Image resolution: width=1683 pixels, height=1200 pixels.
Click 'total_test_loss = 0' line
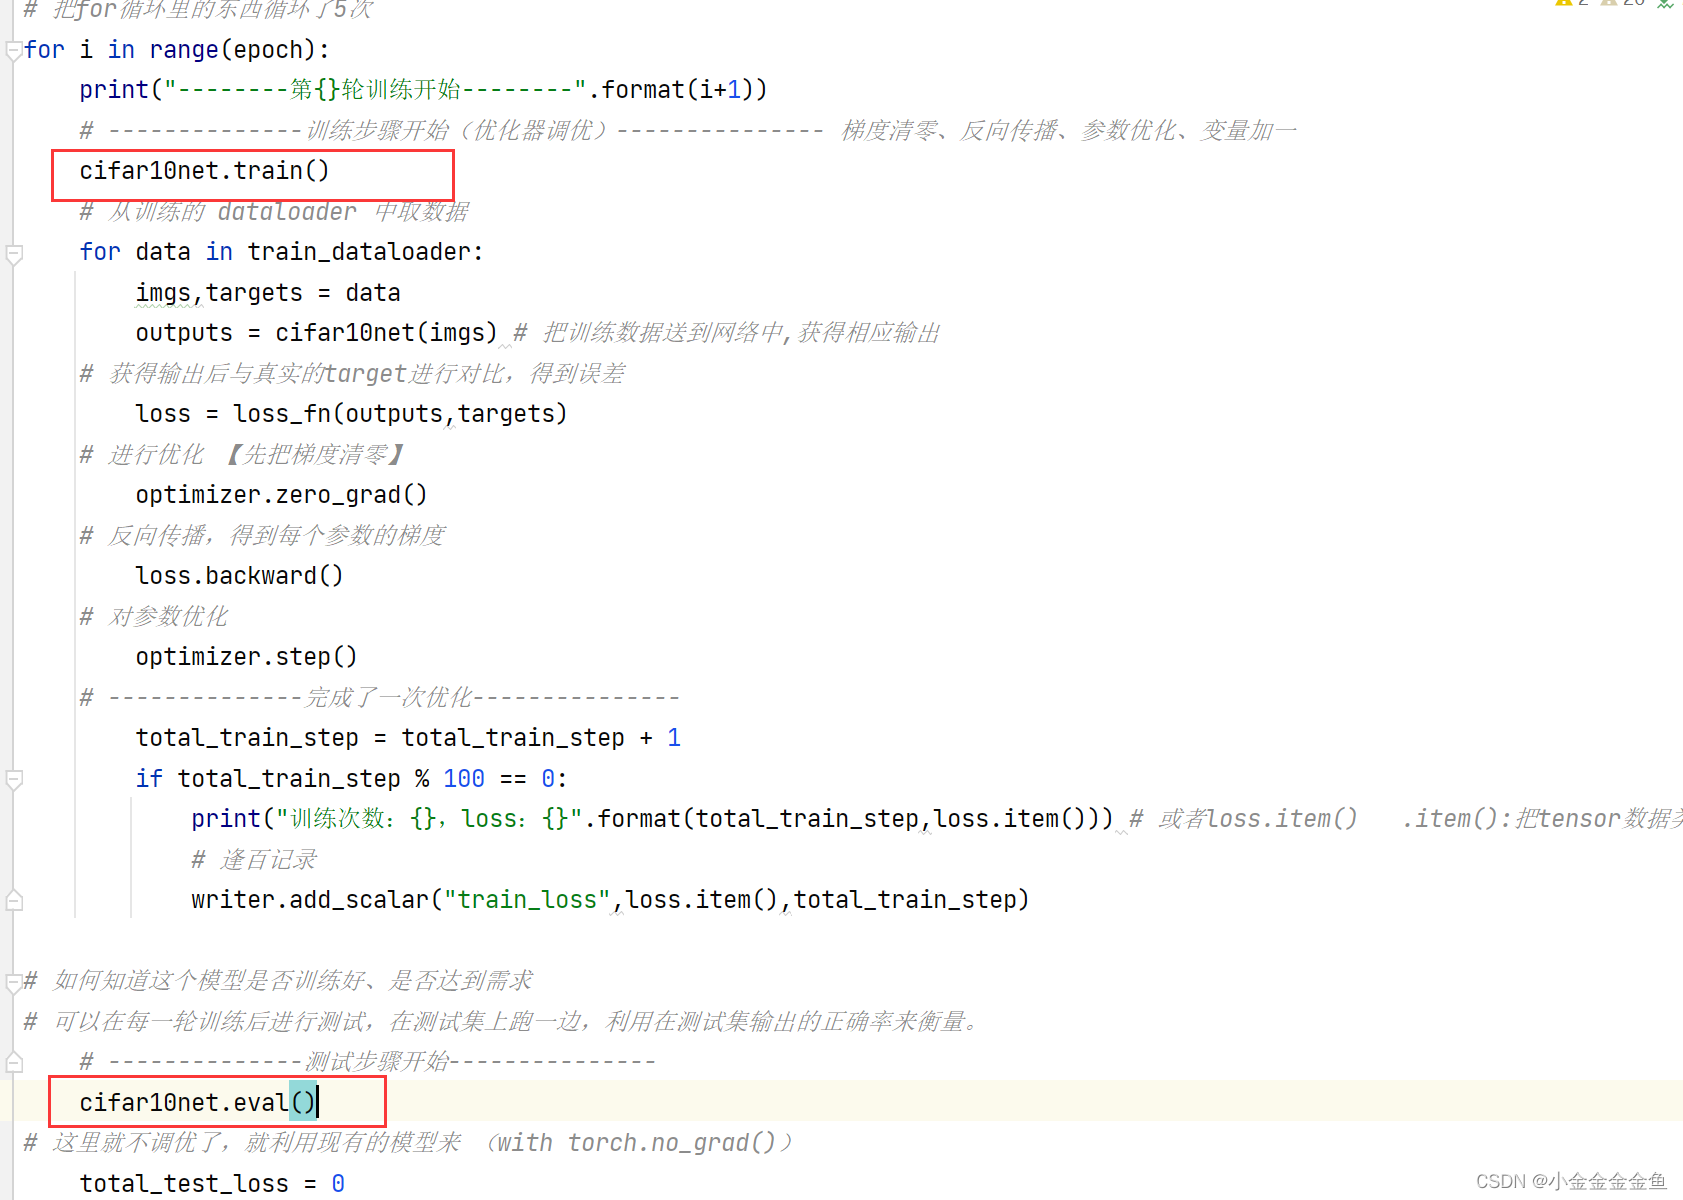tap(212, 1184)
